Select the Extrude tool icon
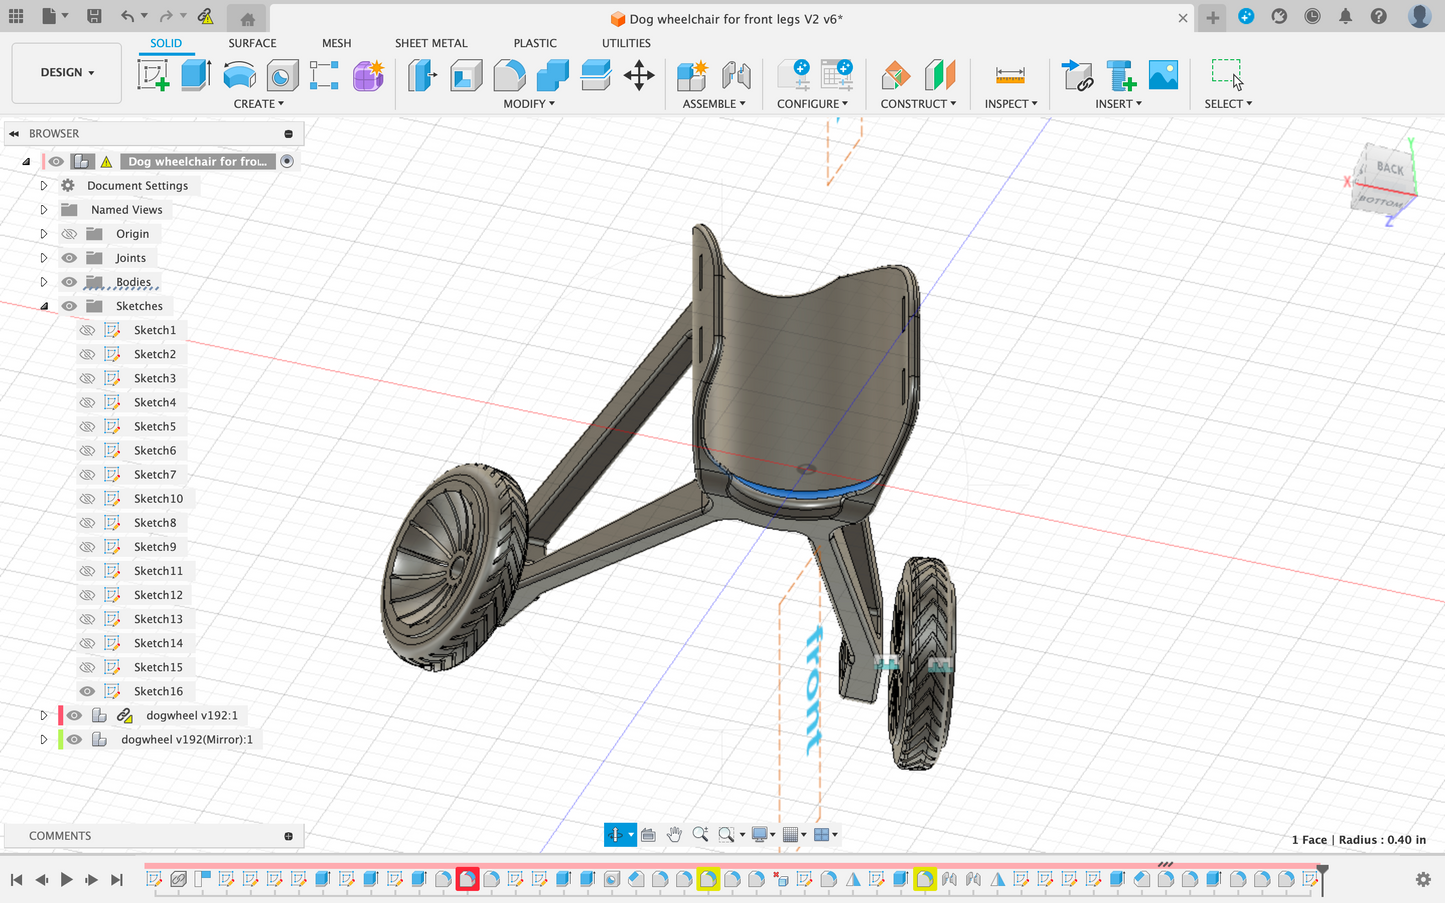The width and height of the screenshot is (1445, 903). click(x=196, y=75)
